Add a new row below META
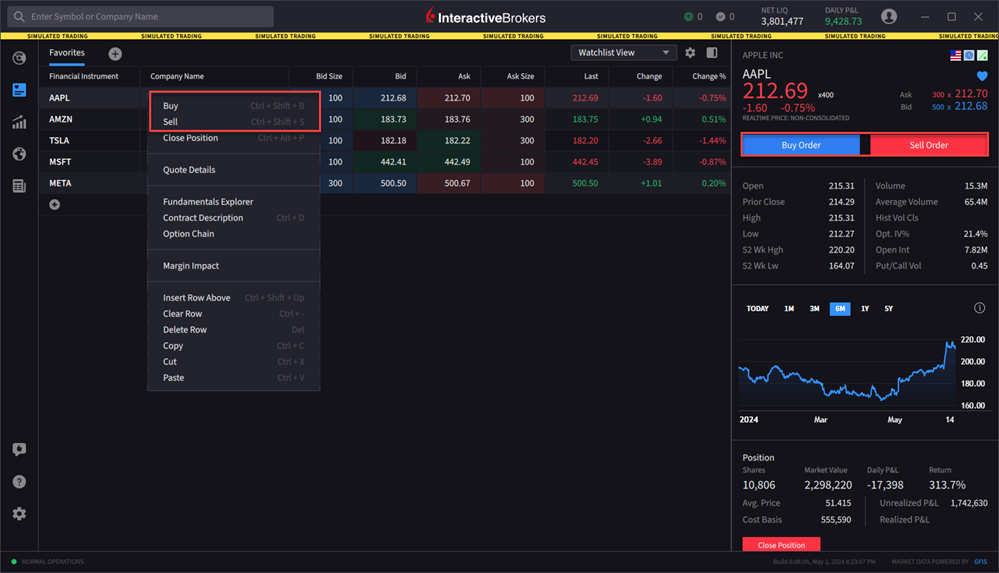Viewport: 999px width, 573px height. pos(55,204)
